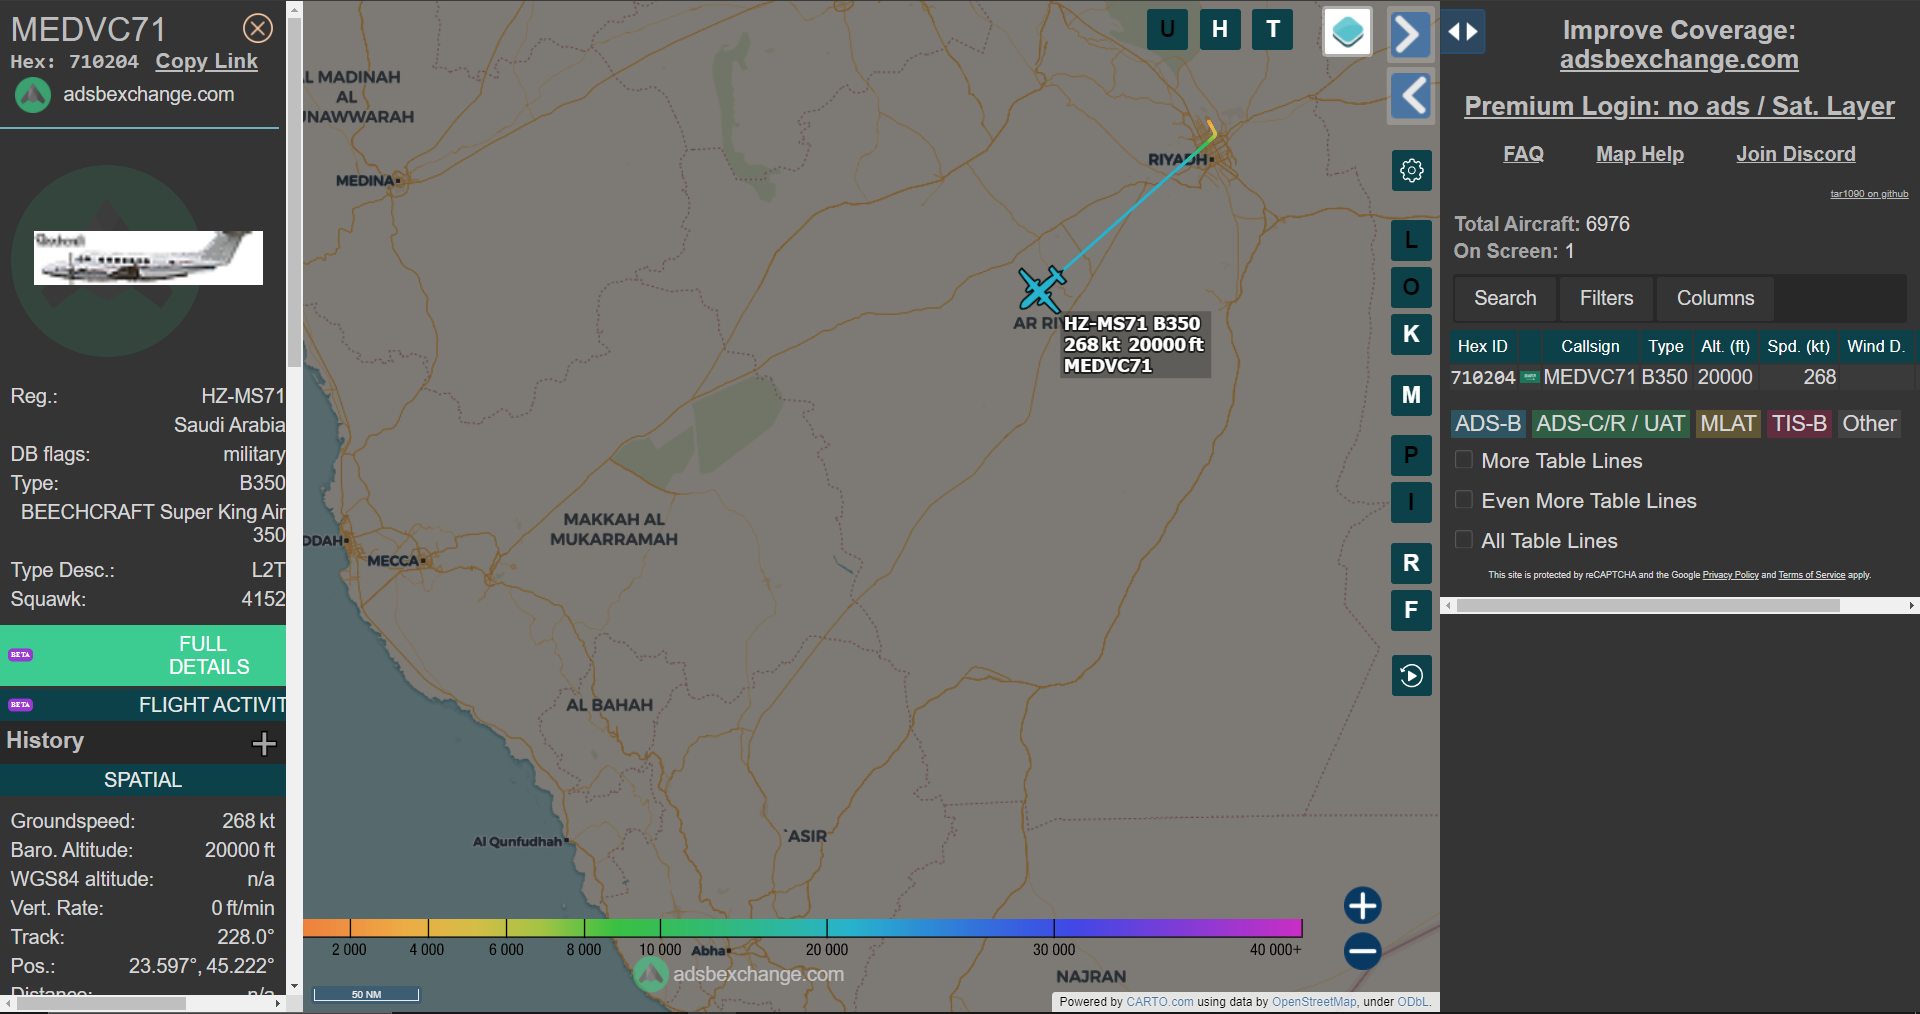Click the M map option button
Screen dimensions: 1920x1014
click(x=1411, y=395)
